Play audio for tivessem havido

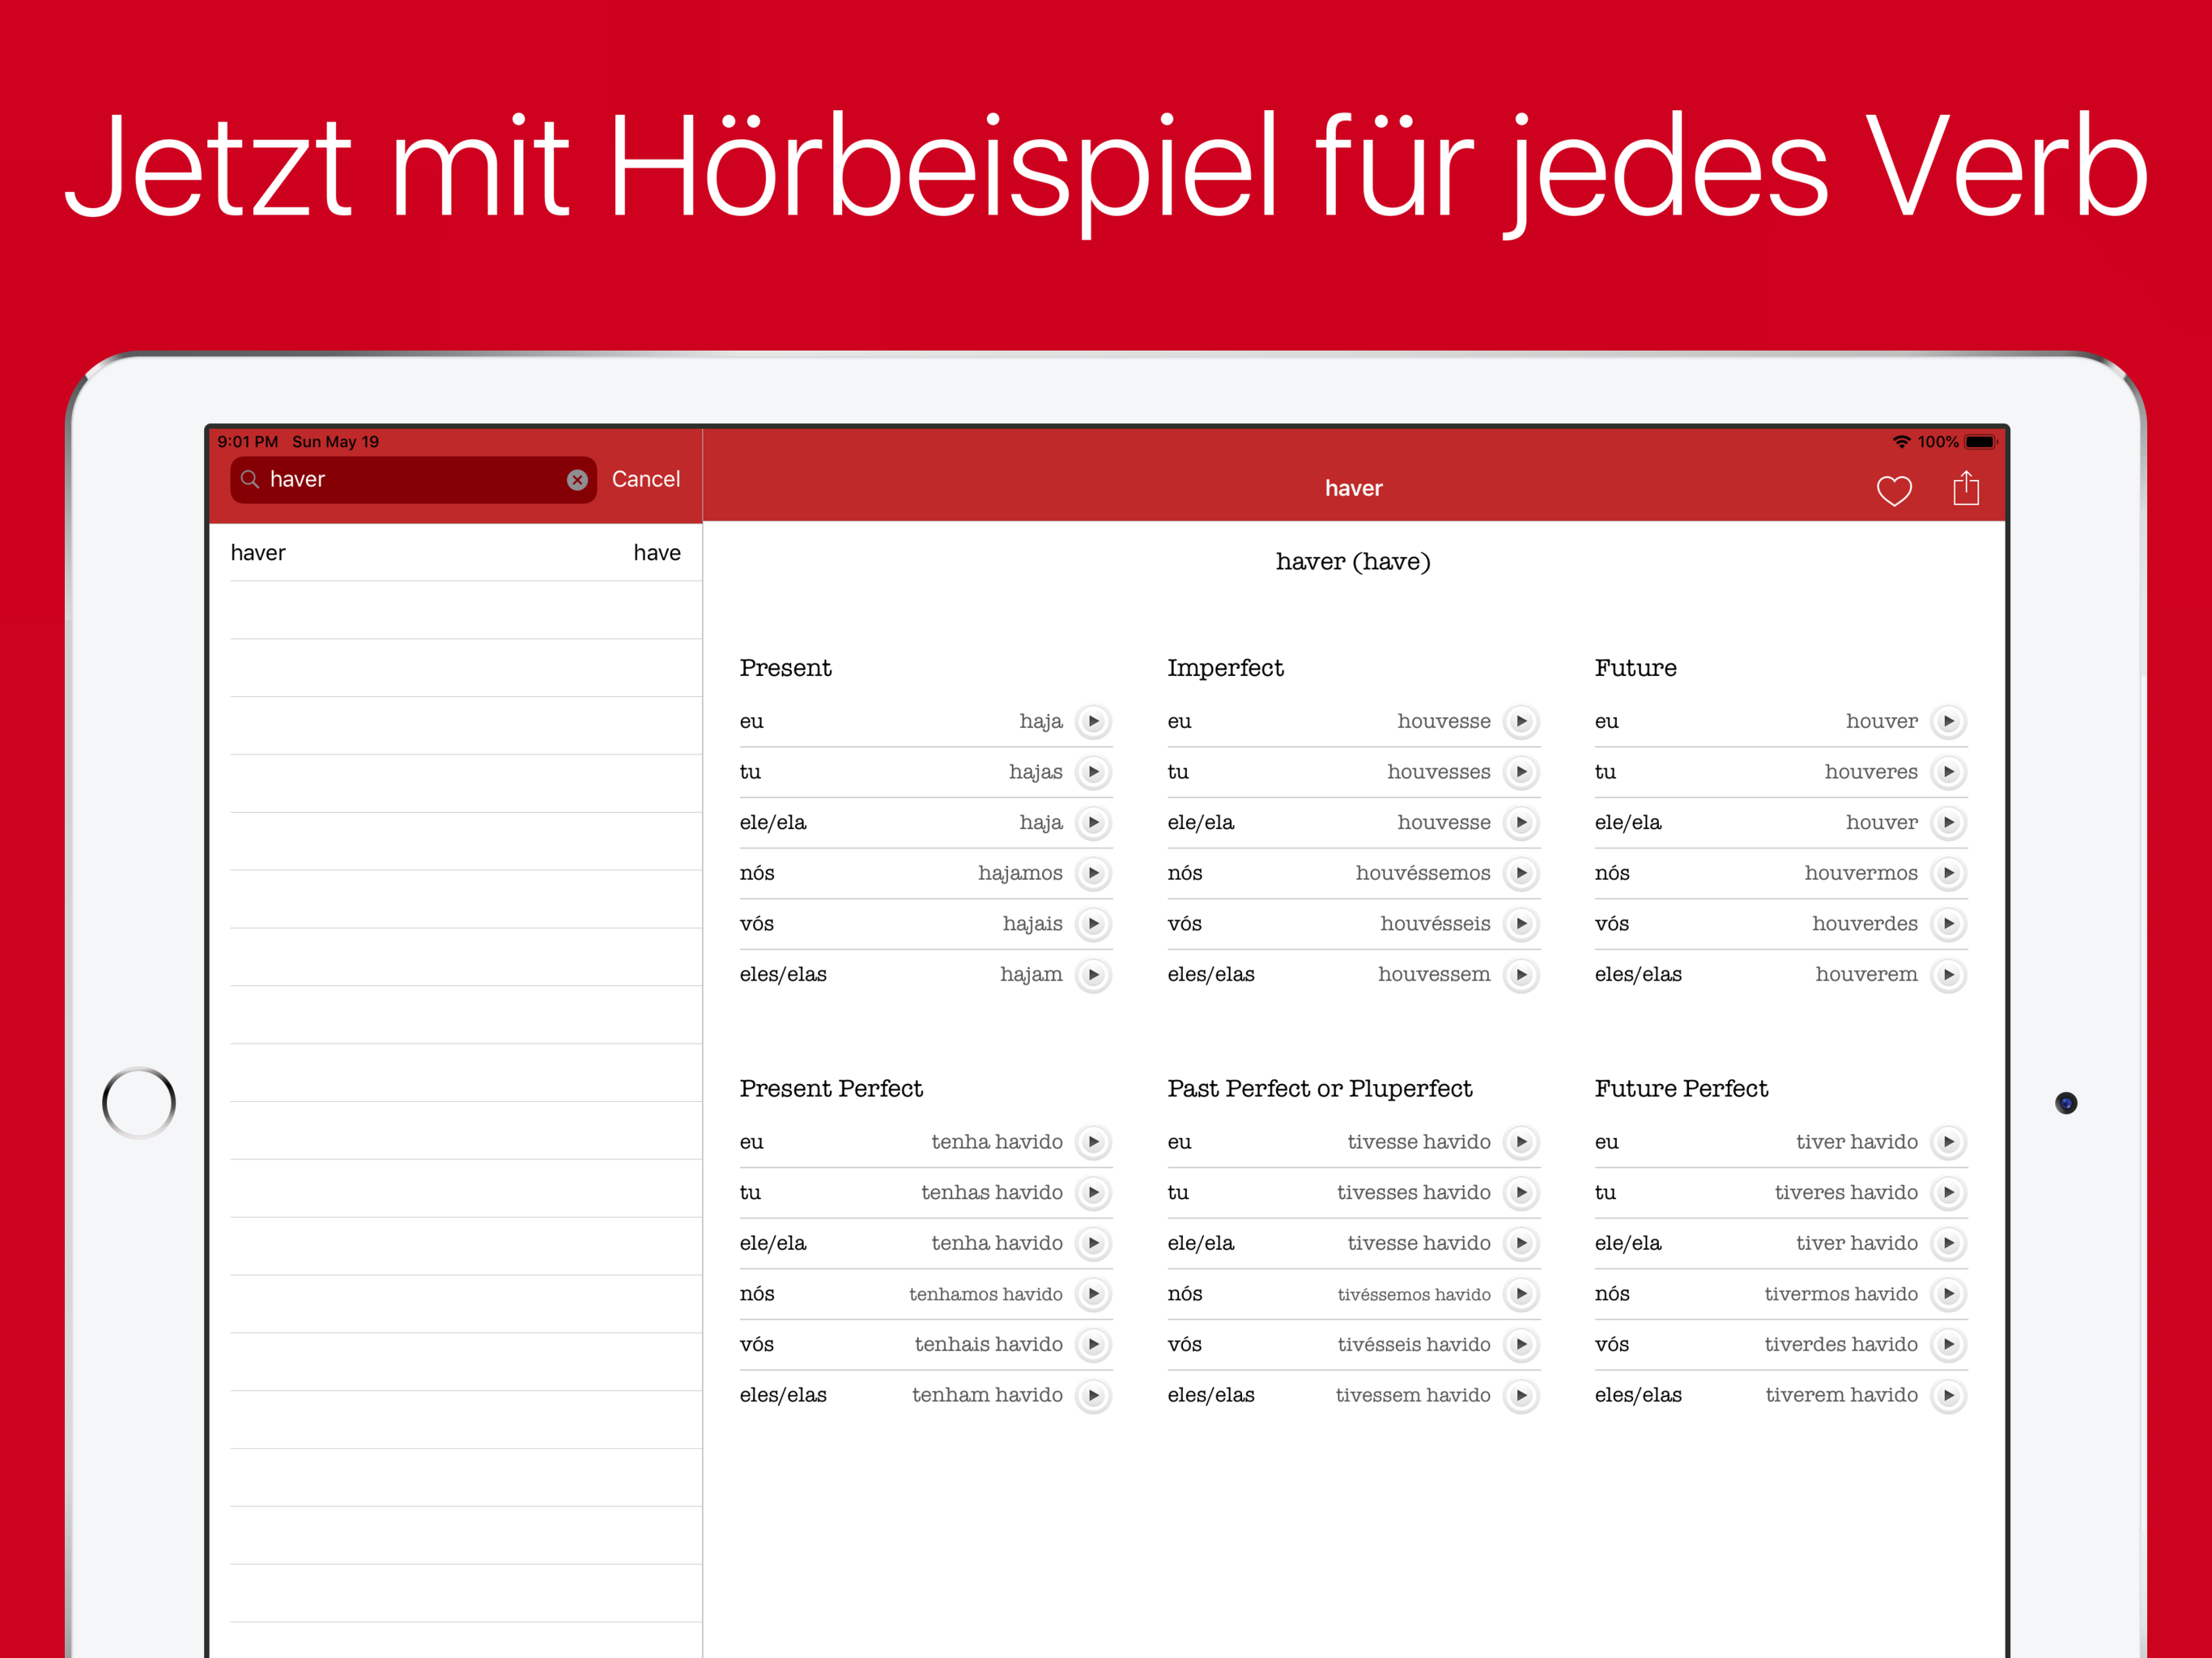1521,1395
